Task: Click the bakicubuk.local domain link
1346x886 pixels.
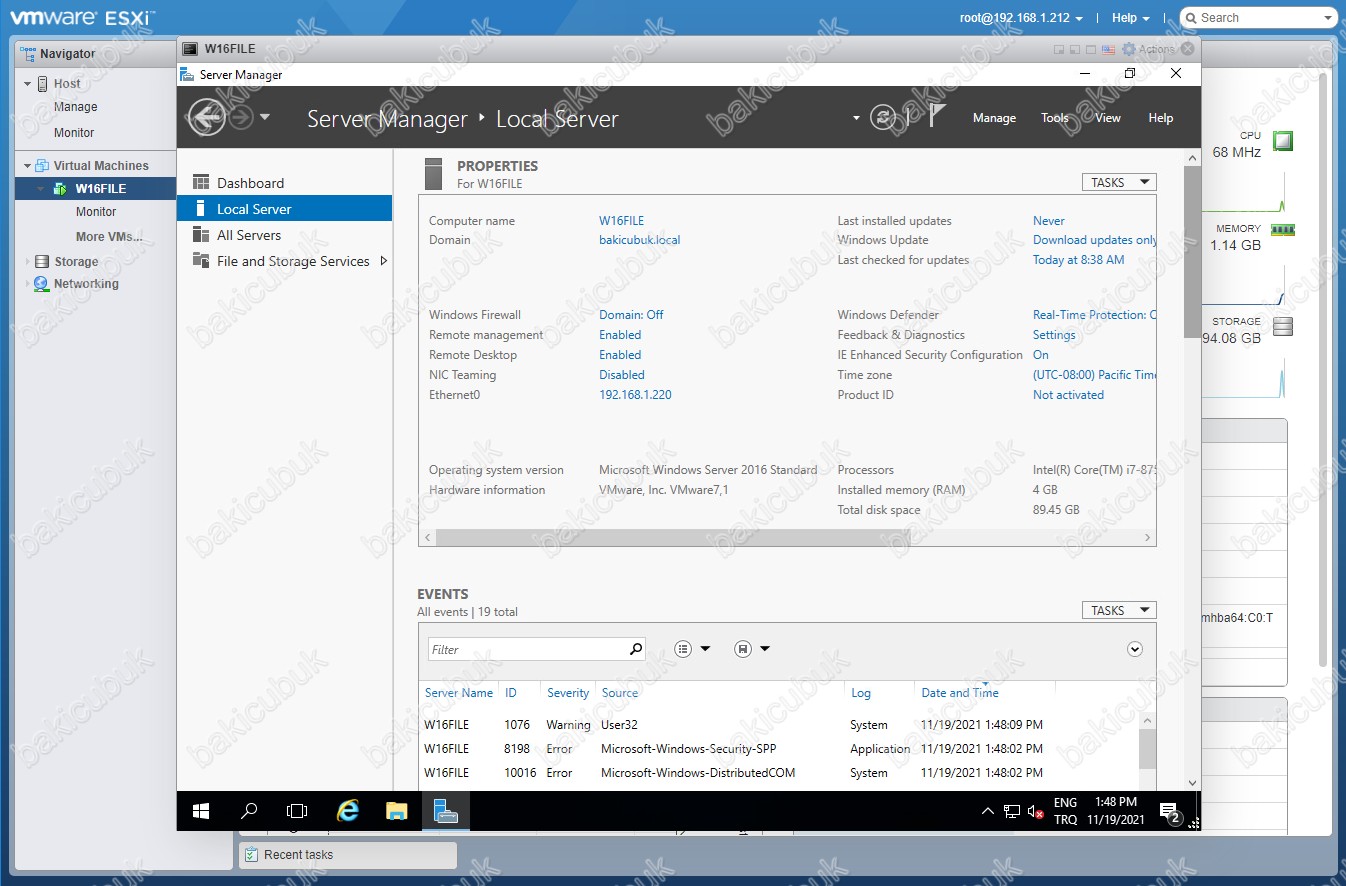Action: click(639, 240)
